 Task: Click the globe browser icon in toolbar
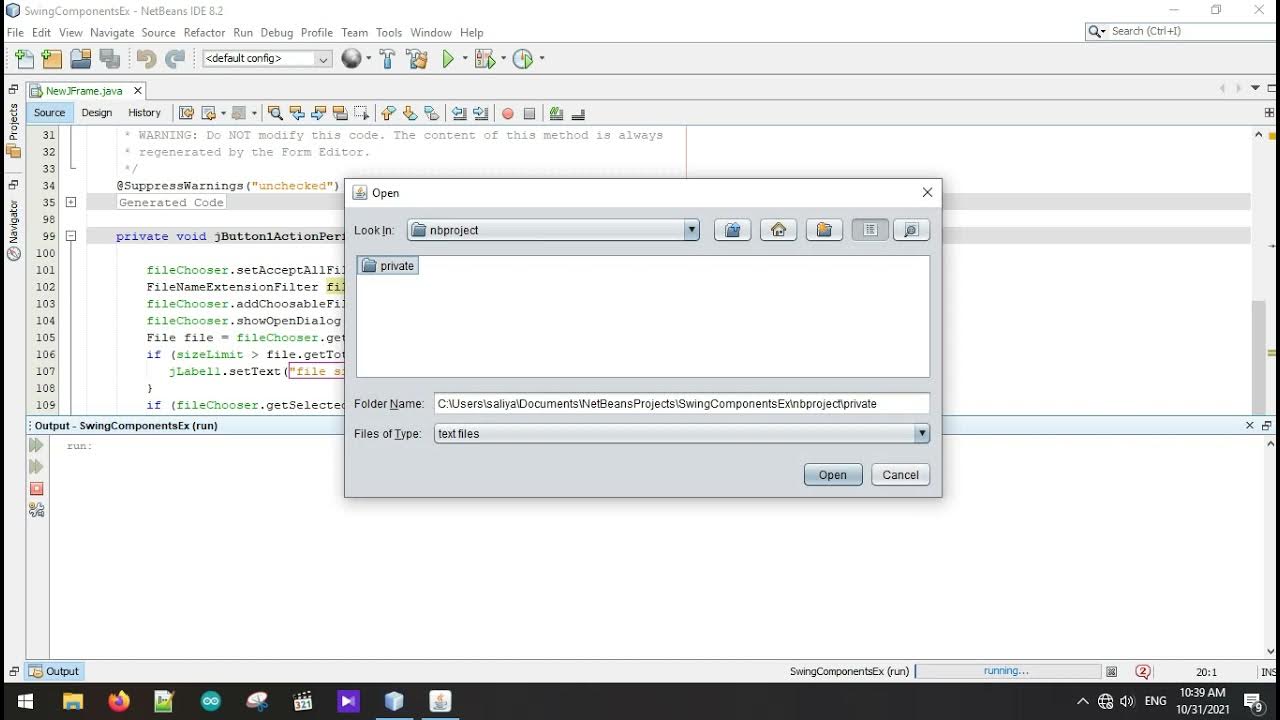click(351, 59)
